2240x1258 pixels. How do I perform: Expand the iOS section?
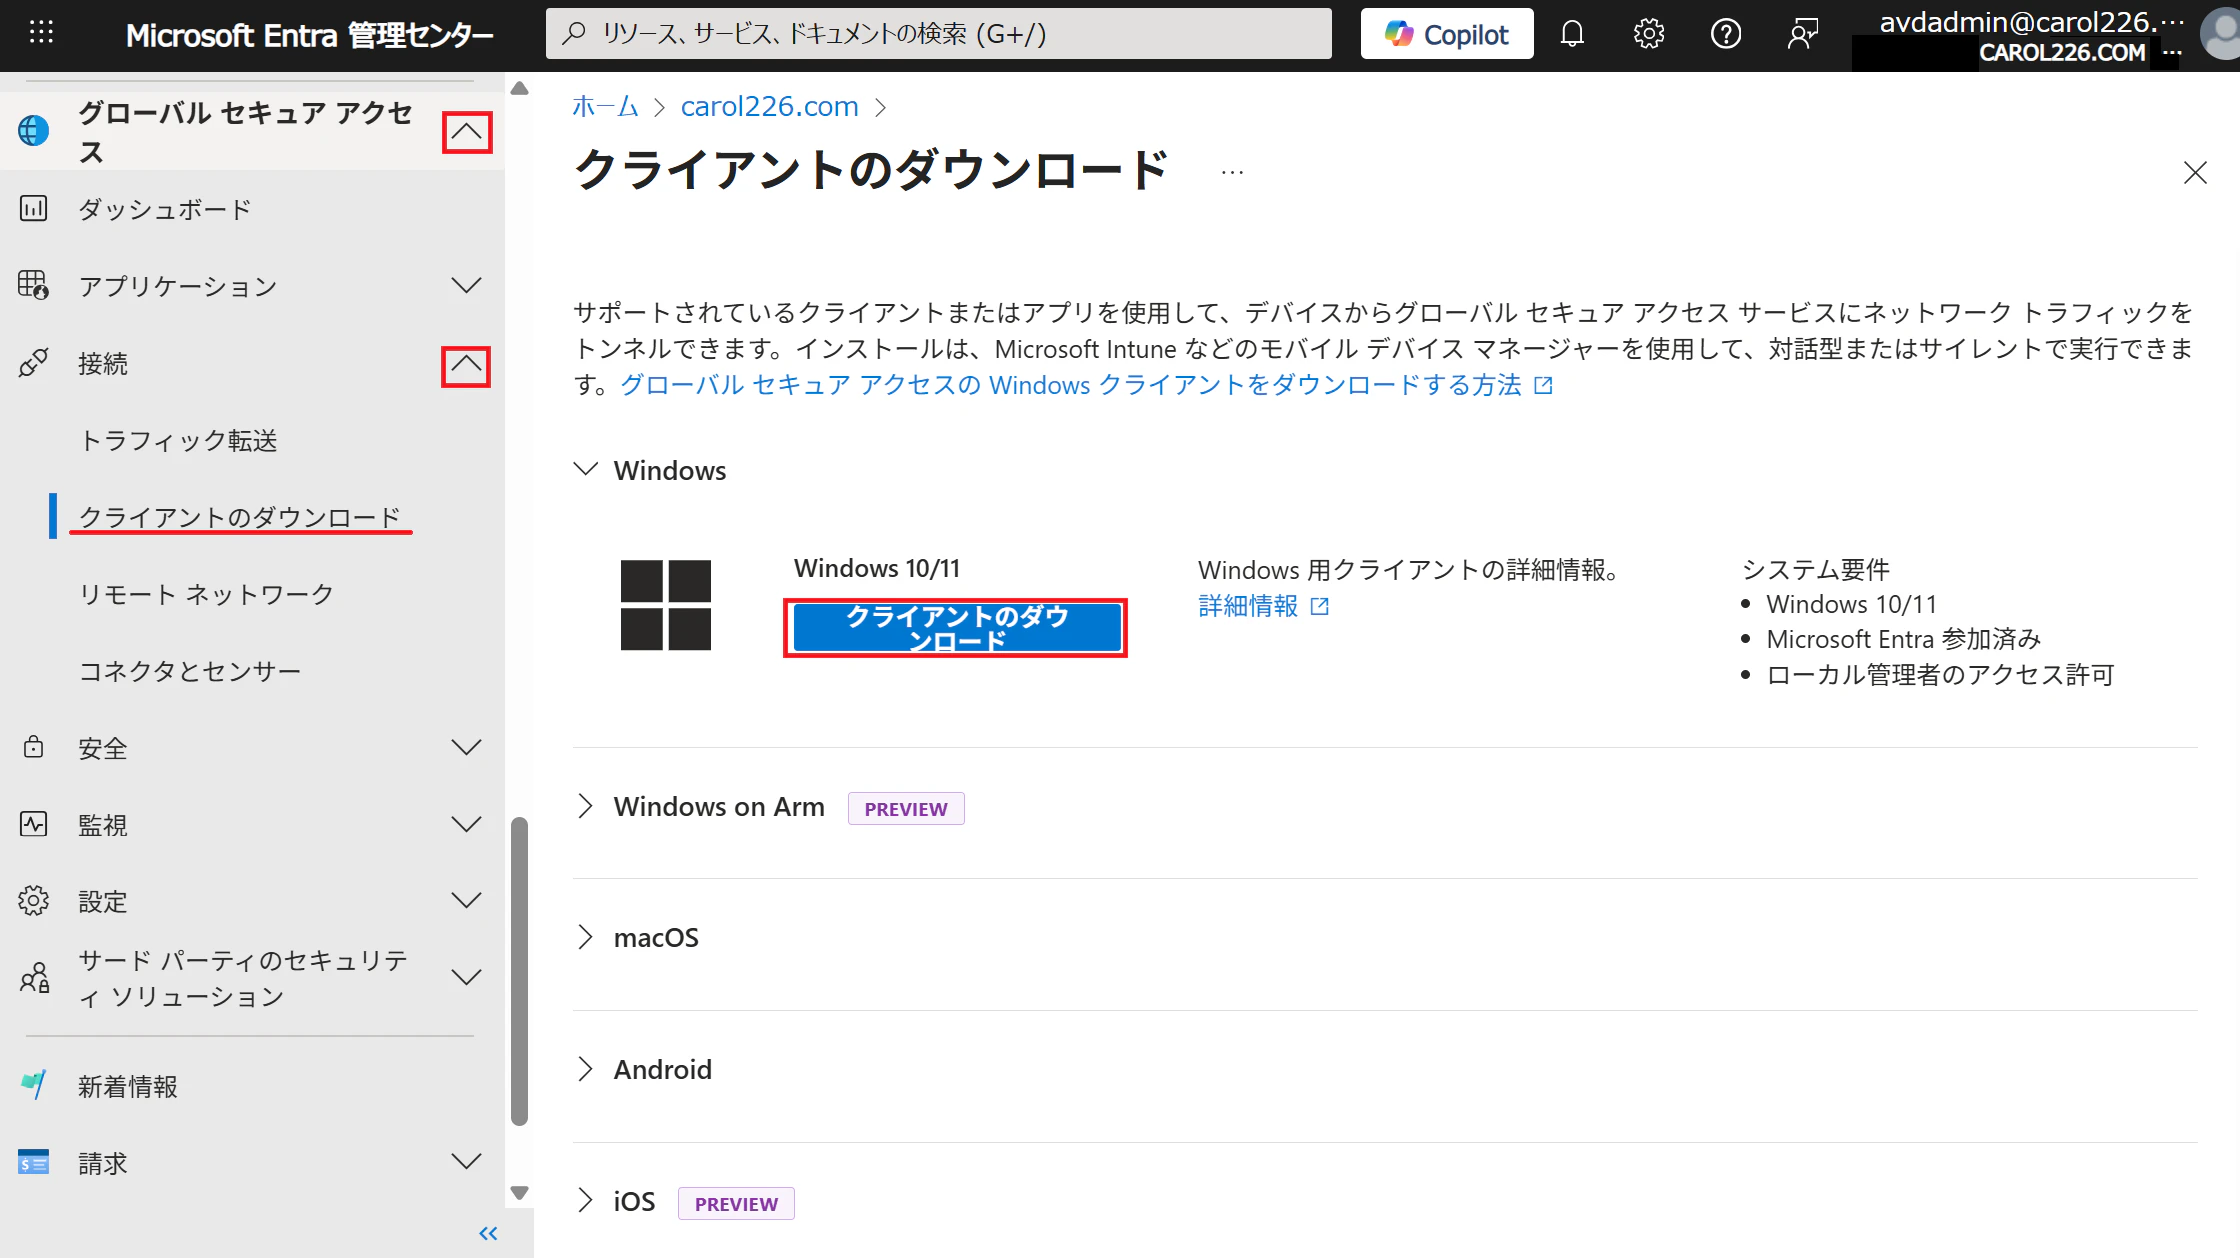[586, 1200]
